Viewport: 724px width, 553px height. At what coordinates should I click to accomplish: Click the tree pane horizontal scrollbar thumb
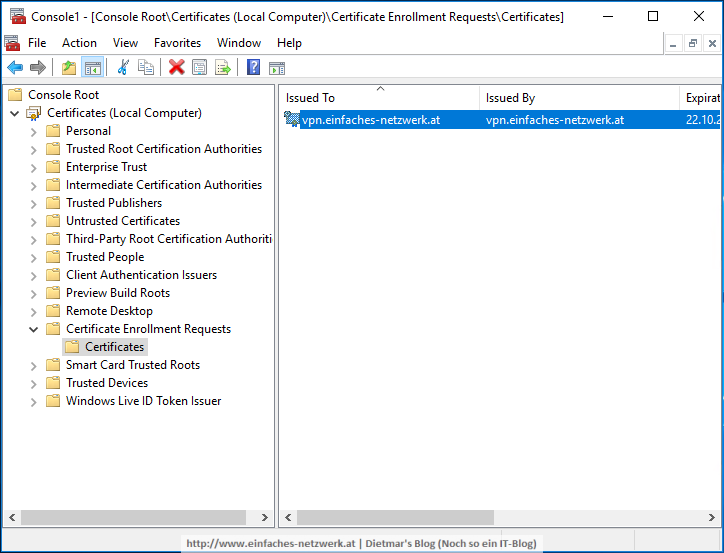(133, 517)
